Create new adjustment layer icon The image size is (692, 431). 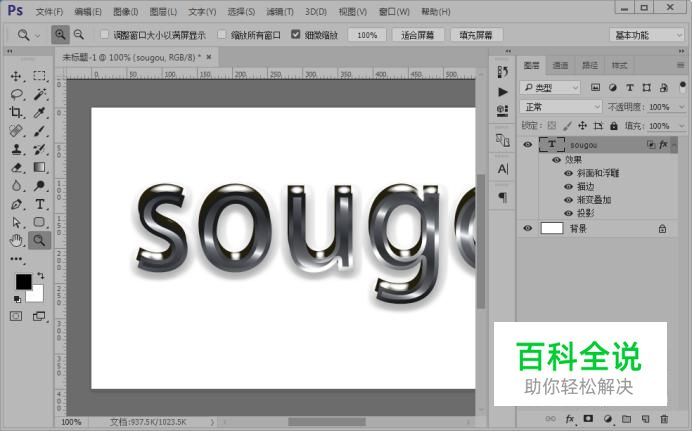pyautogui.click(x=608, y=419)
